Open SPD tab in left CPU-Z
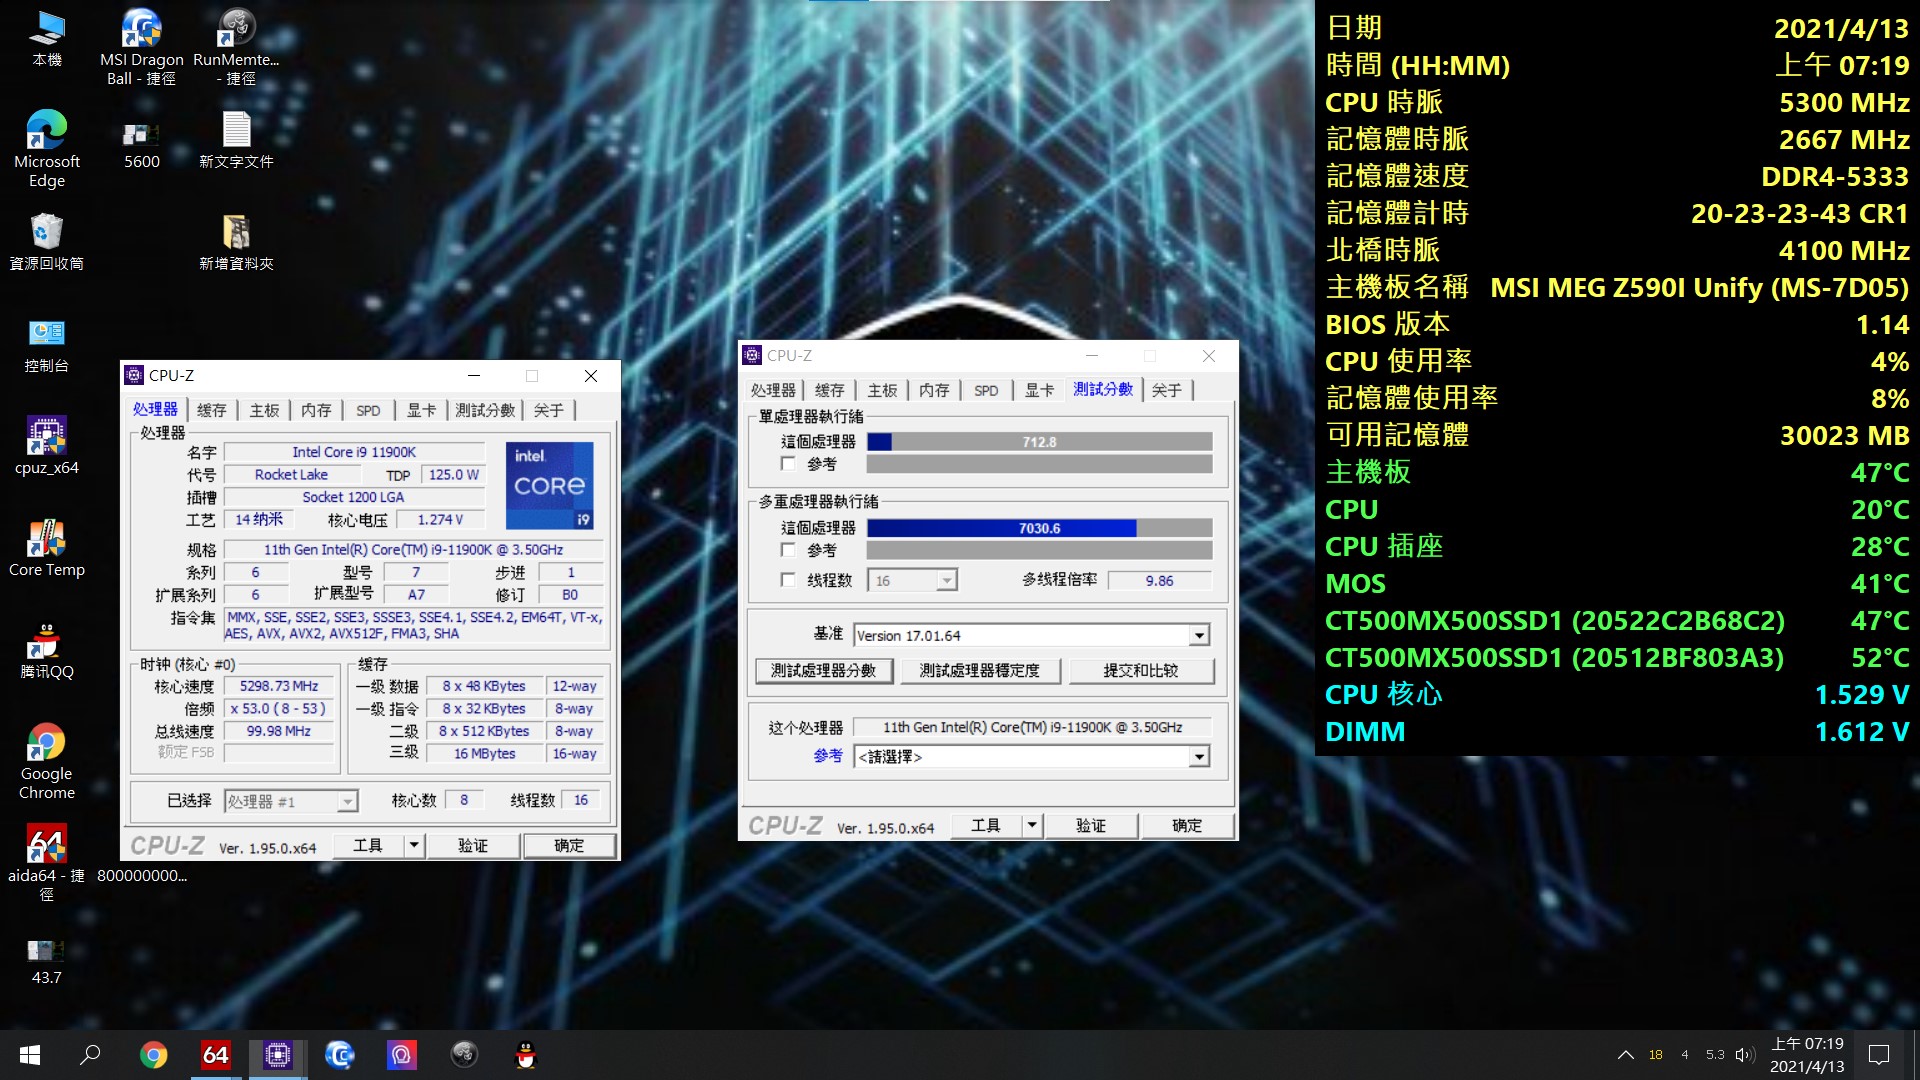Screen dimensions: 1920x1080 (368, 410)
